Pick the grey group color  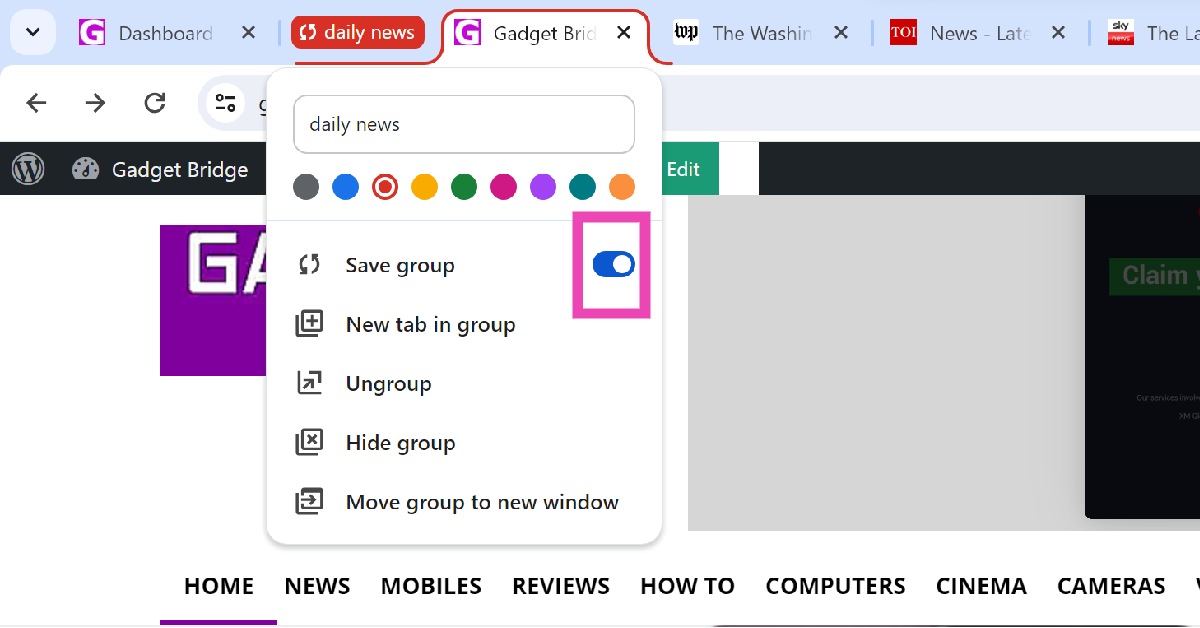pyautogui.click(x=306, y=187)
